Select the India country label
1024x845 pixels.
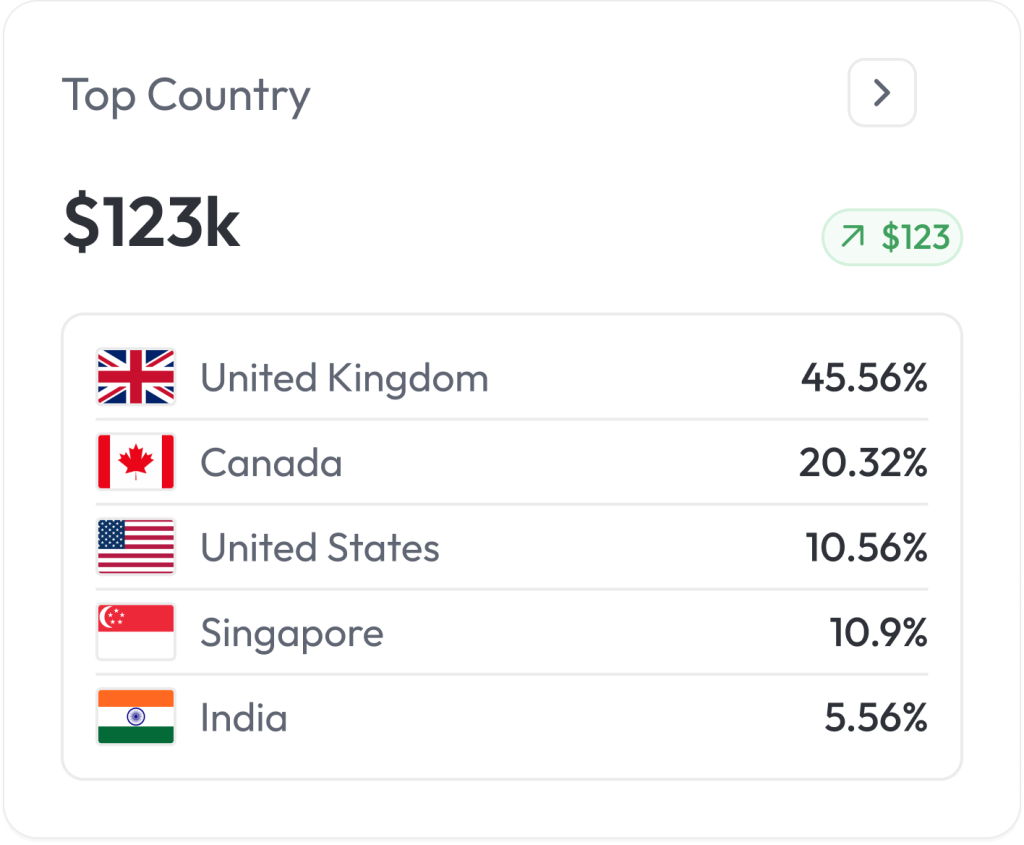point(244,718)
